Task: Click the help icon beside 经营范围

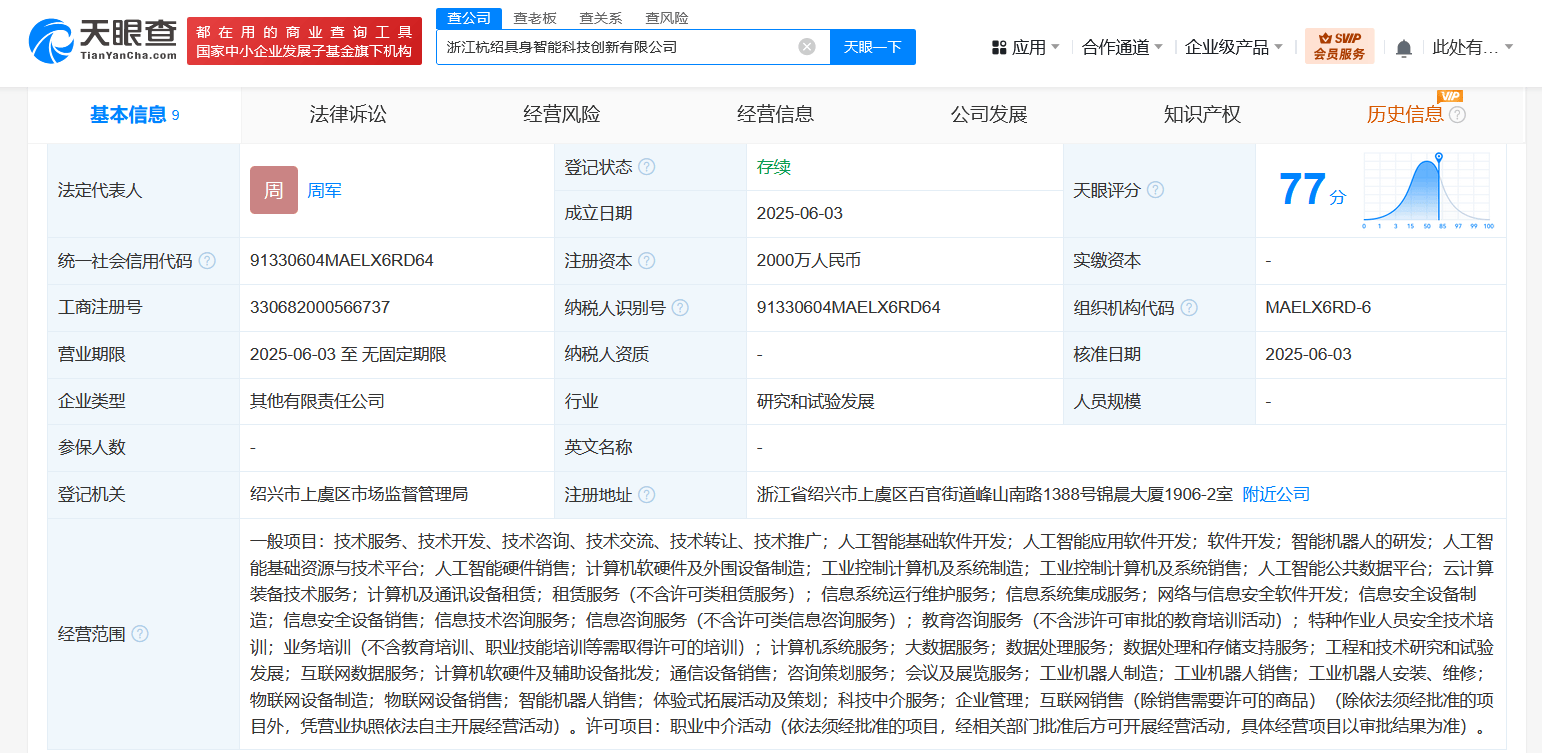Action: 140,634
